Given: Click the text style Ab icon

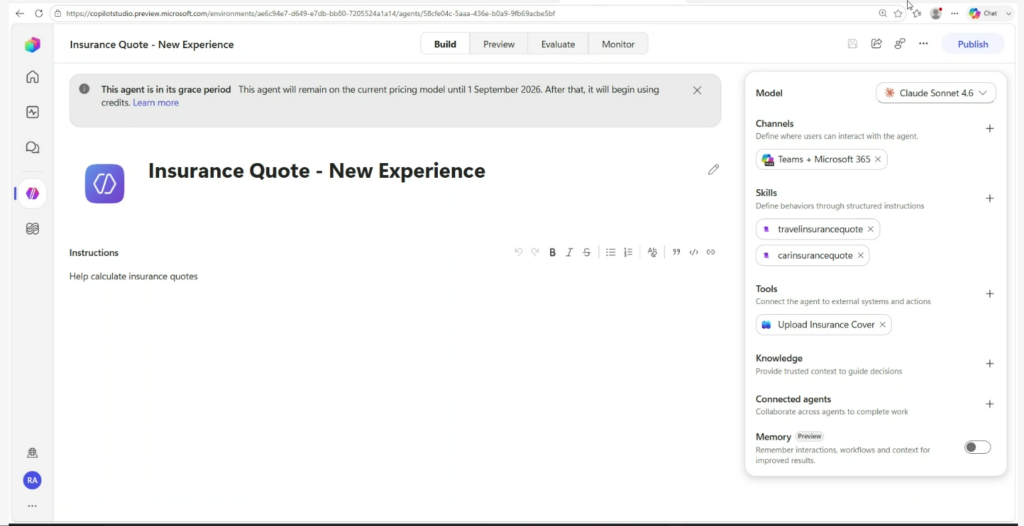Looking at the screenshot, I should [652, 252].
